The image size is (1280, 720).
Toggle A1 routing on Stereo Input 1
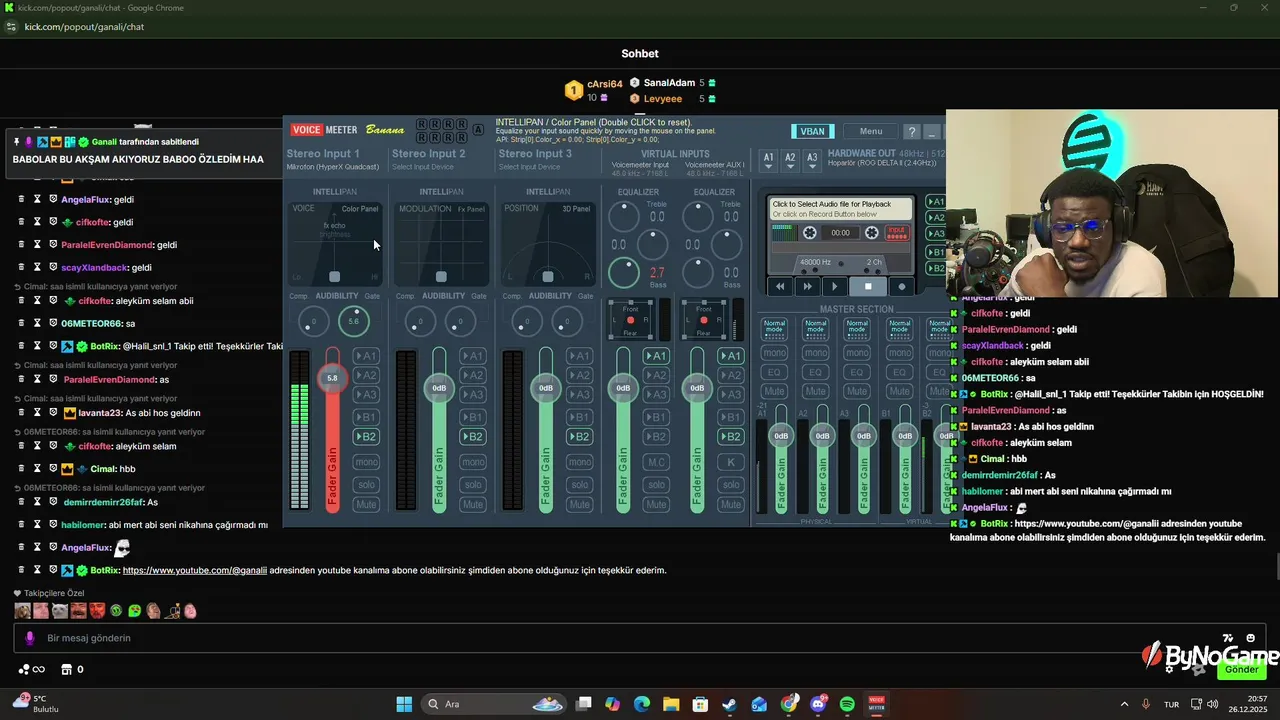click(x=366, y=356)
